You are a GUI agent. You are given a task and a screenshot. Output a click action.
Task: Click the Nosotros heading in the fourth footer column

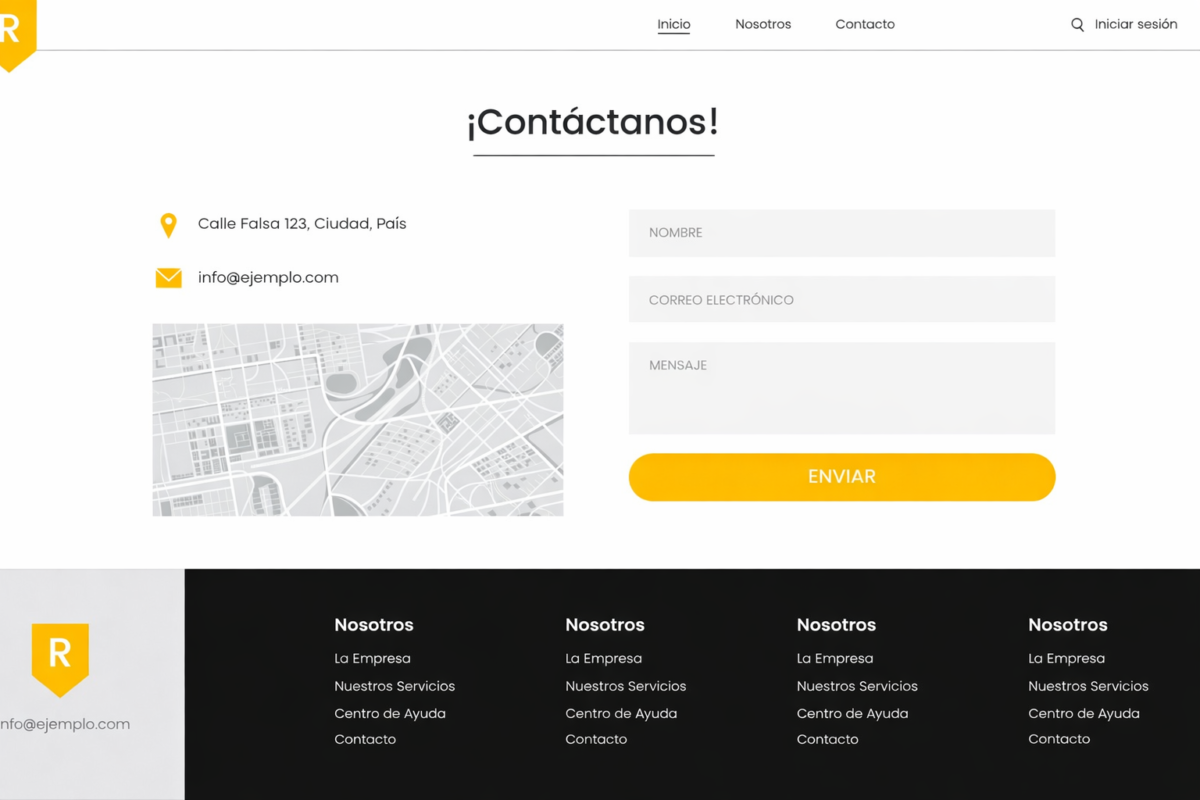tap(1067, 624)
